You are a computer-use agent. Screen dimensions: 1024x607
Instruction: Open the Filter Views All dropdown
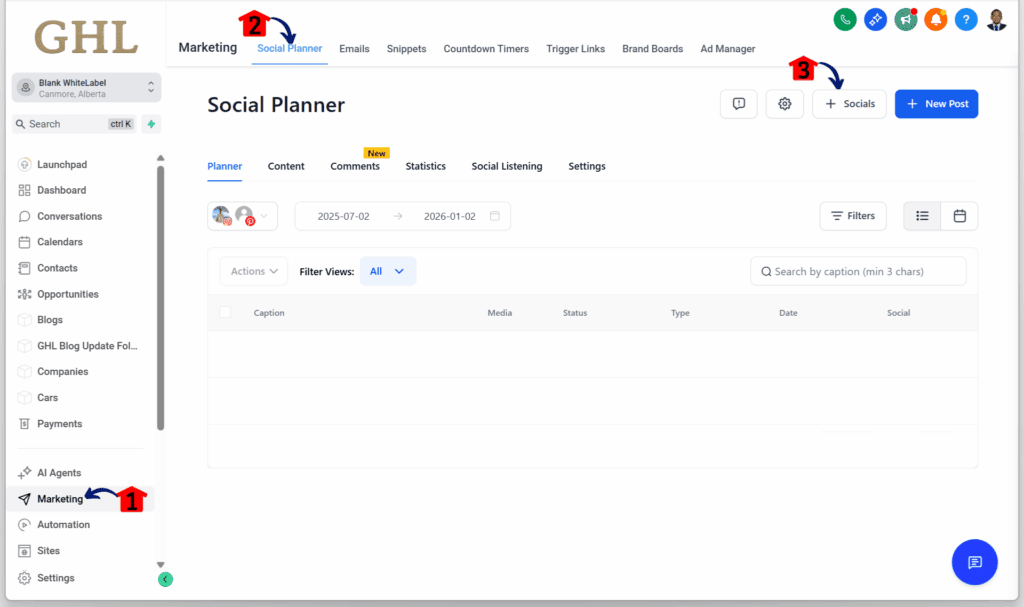388,270
